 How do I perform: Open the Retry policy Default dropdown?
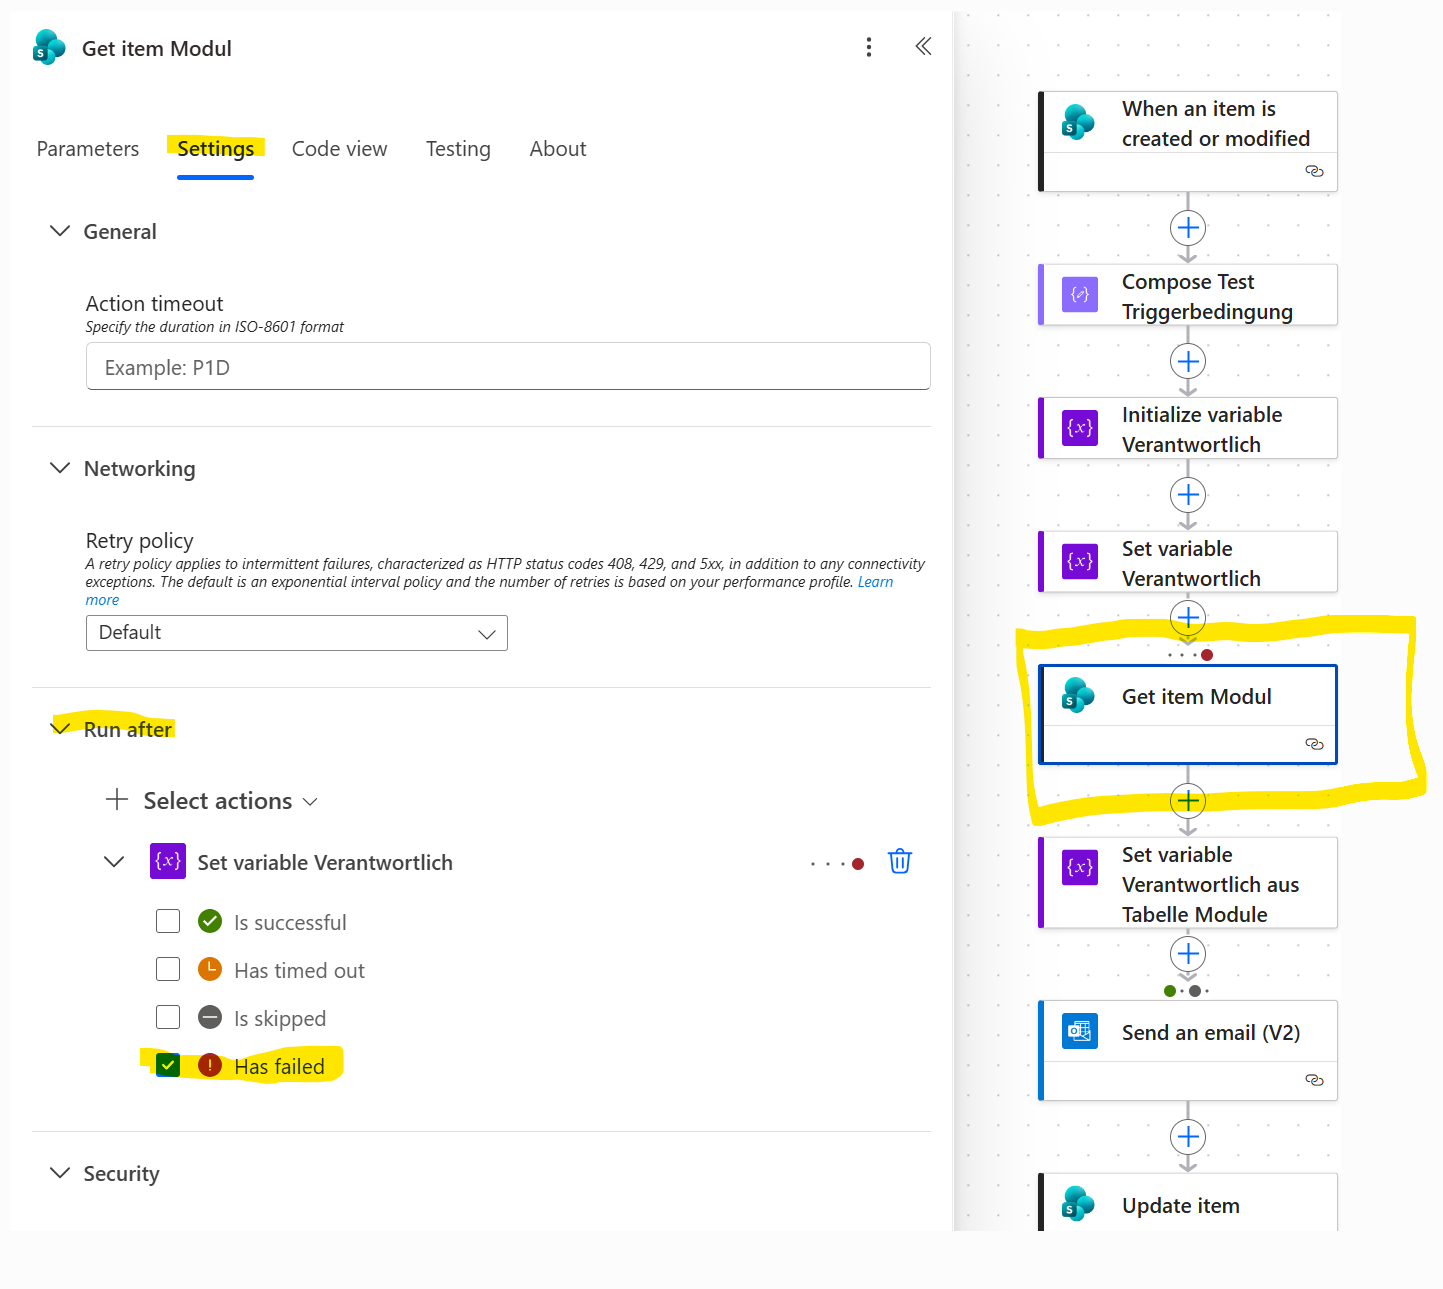296,633
